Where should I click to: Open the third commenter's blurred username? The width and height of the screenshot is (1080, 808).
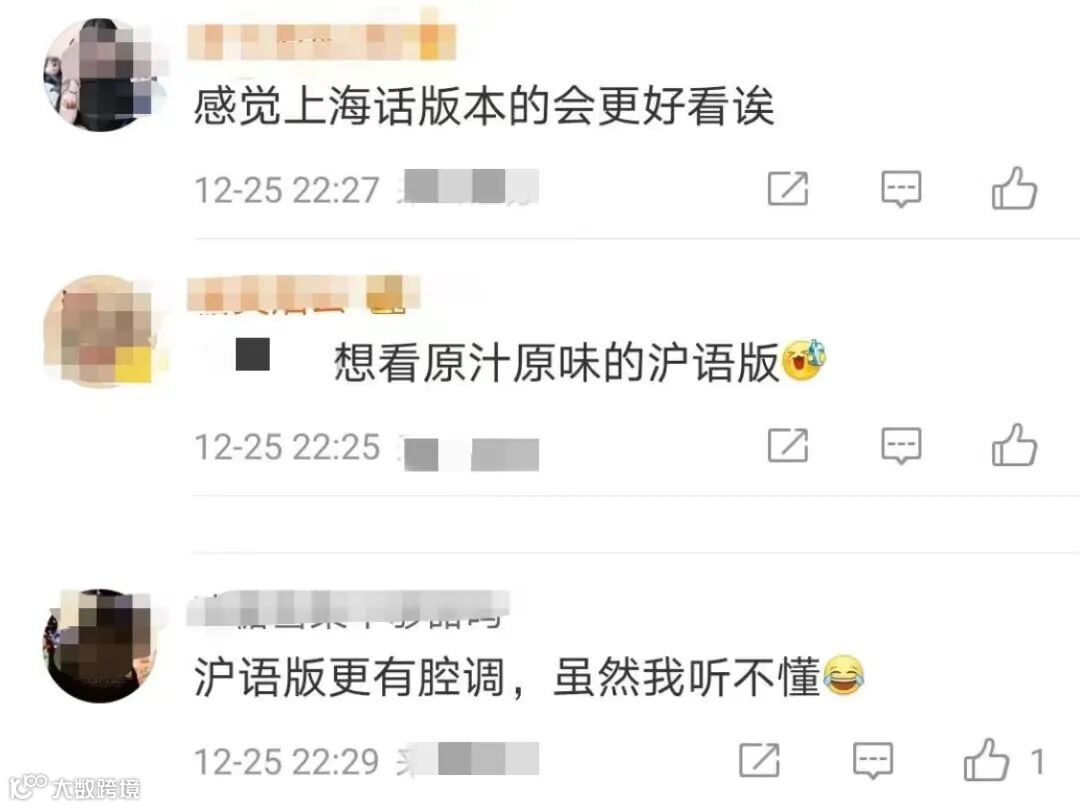(x=349, y=609)
